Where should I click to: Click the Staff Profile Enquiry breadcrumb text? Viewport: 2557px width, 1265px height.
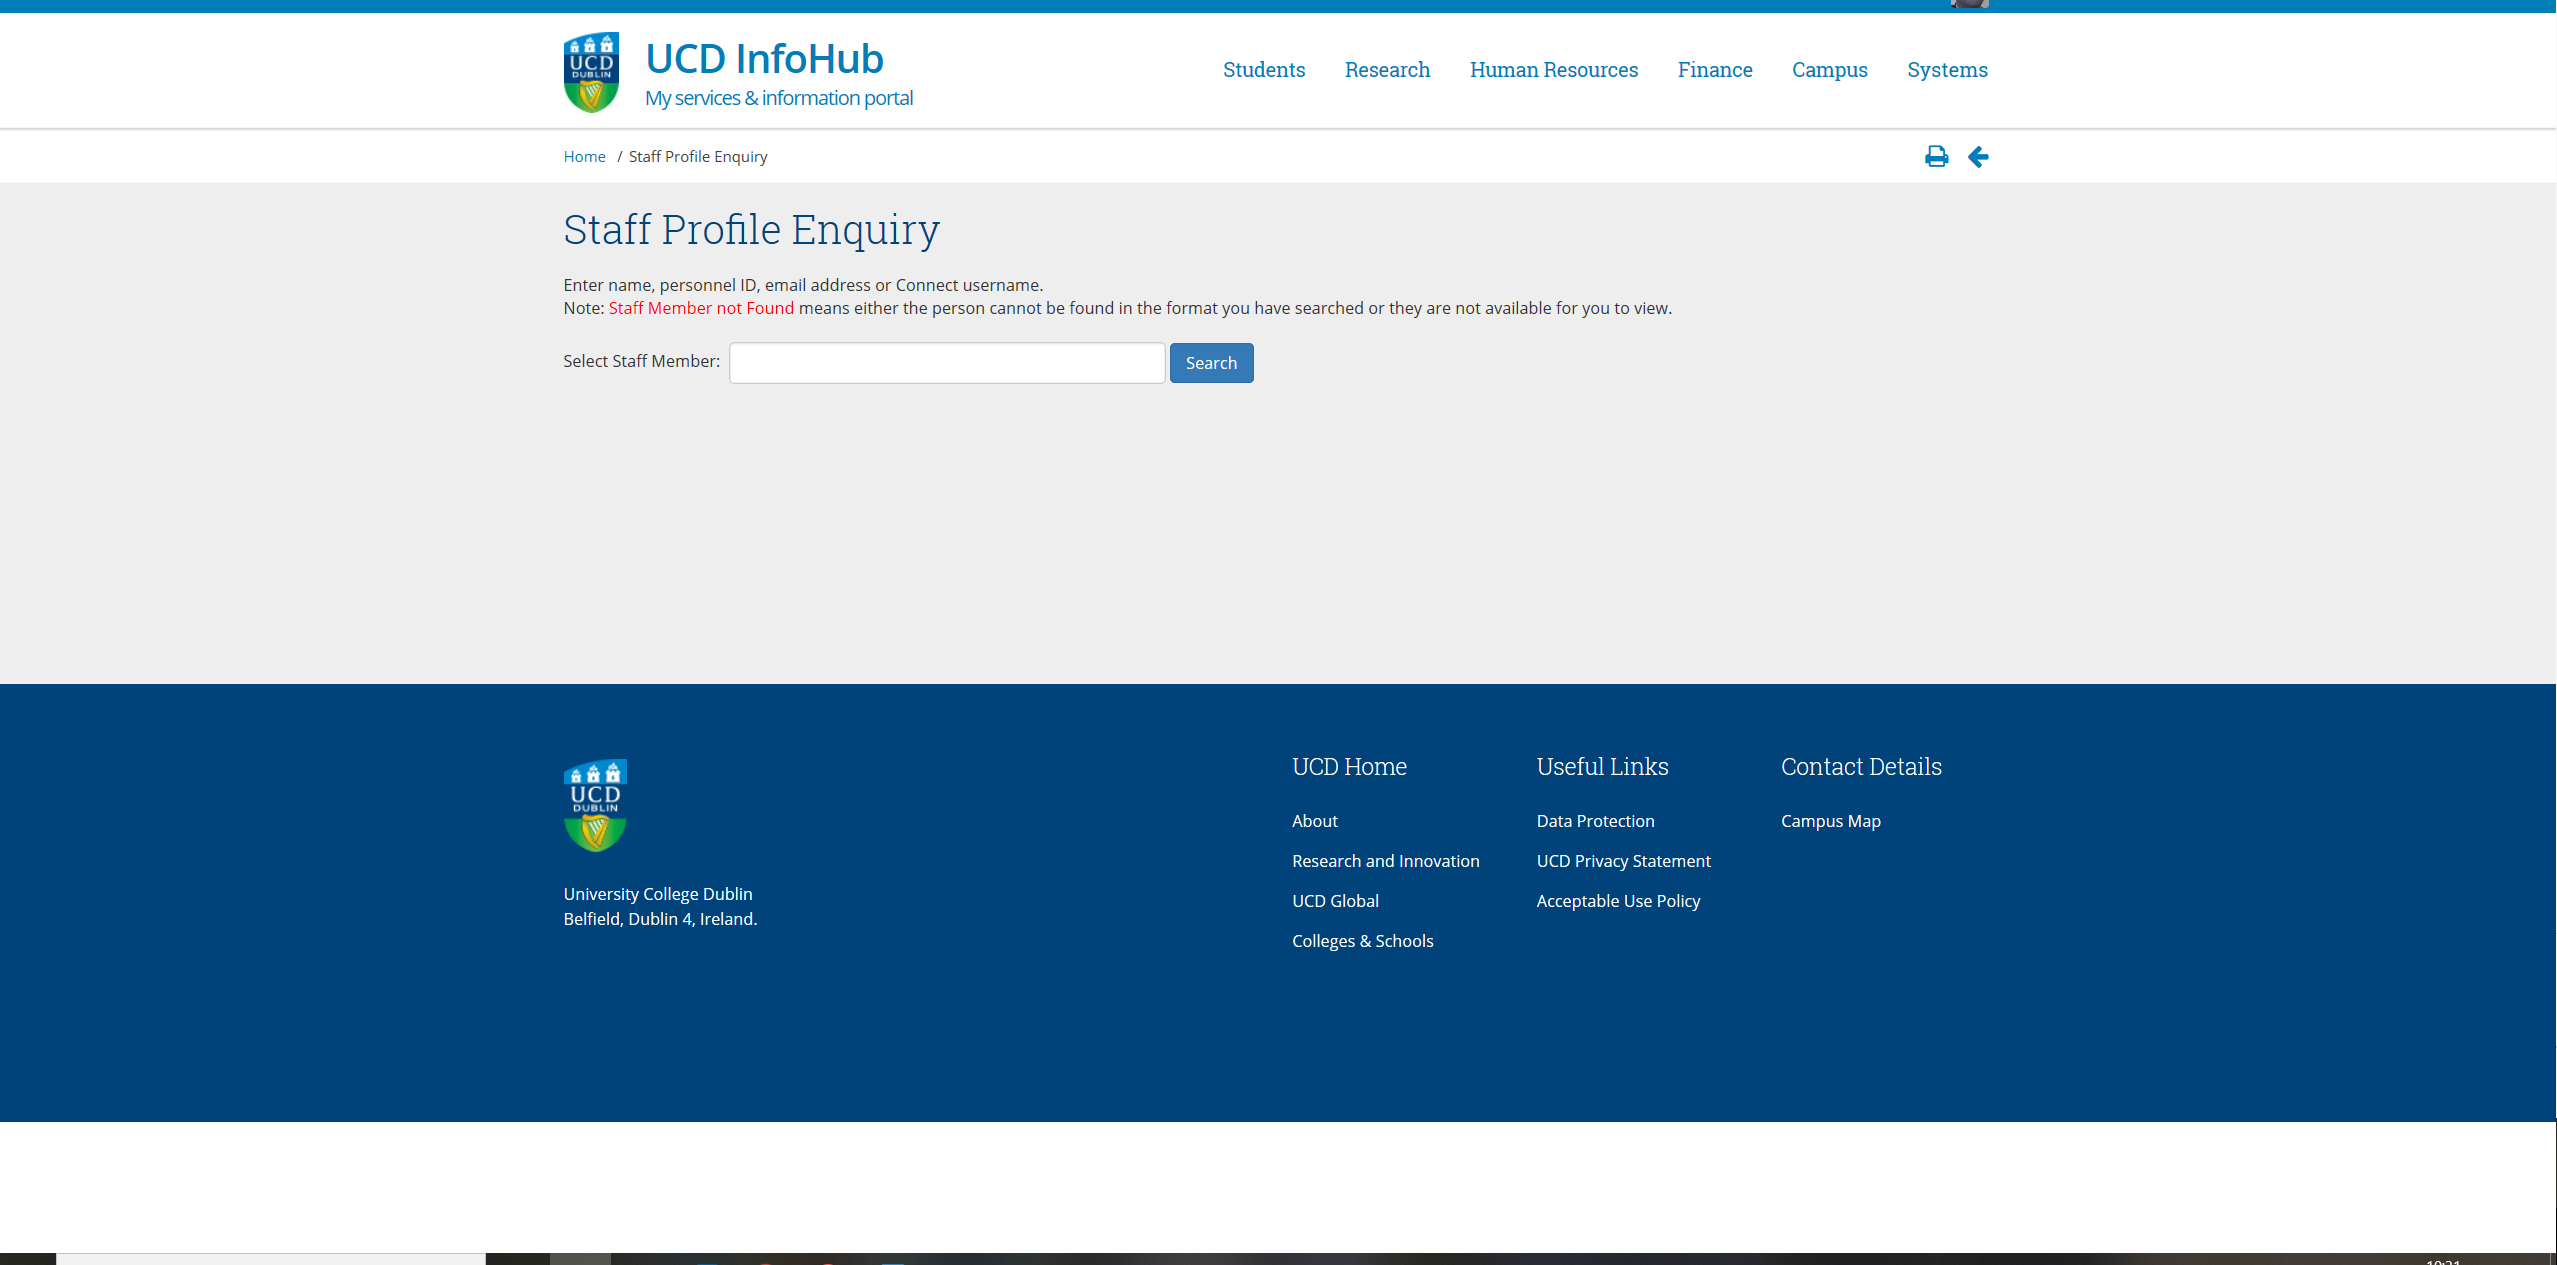point(698,157)
